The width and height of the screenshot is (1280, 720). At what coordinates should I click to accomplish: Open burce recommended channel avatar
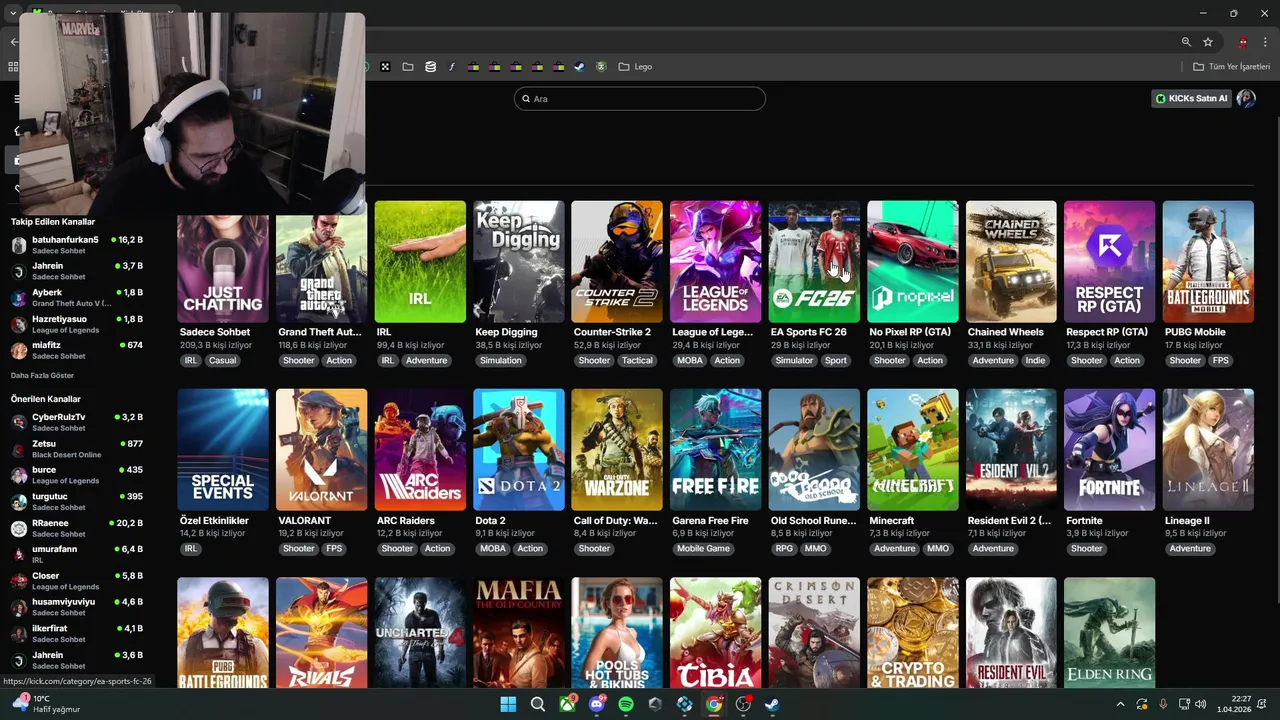[19, 475]
